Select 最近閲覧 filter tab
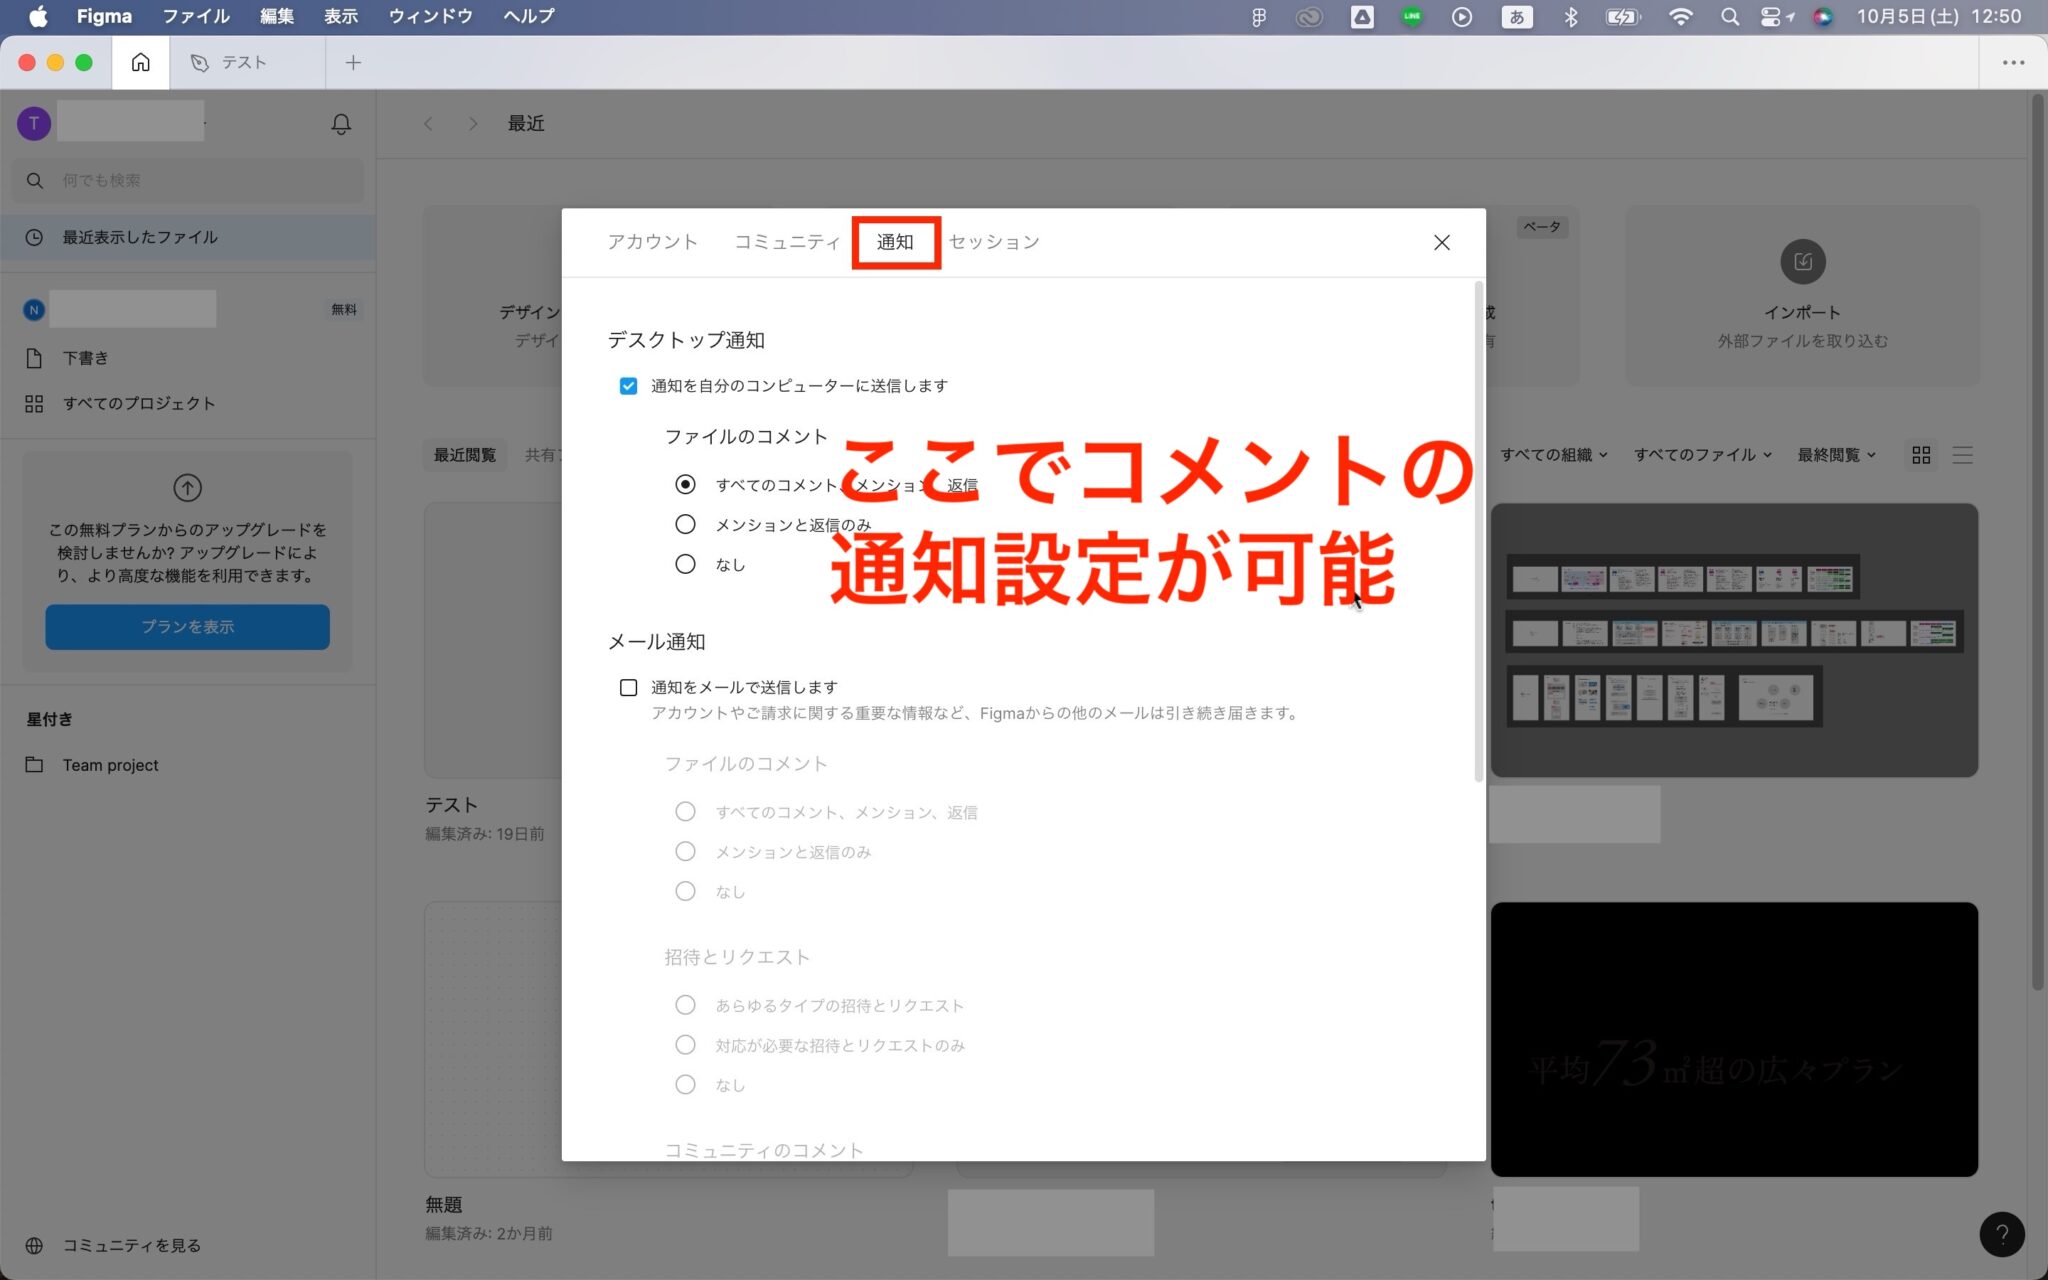The image size is (2048, 1280). (465, 455)
